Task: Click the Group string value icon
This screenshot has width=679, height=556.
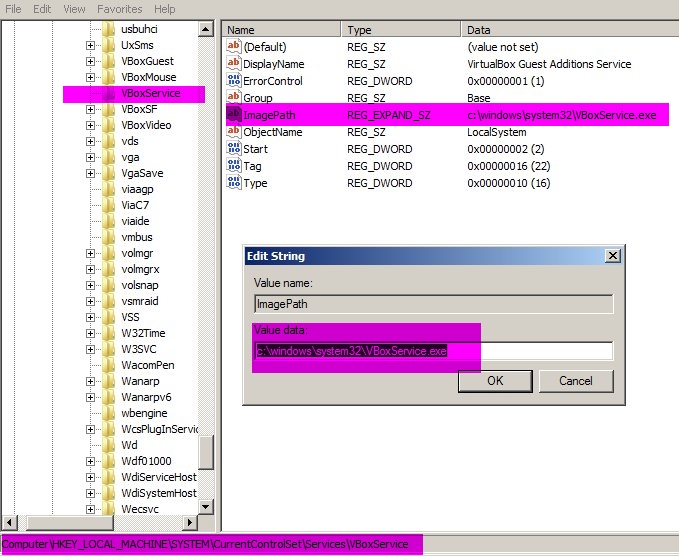Action: [x=233, y=97]
